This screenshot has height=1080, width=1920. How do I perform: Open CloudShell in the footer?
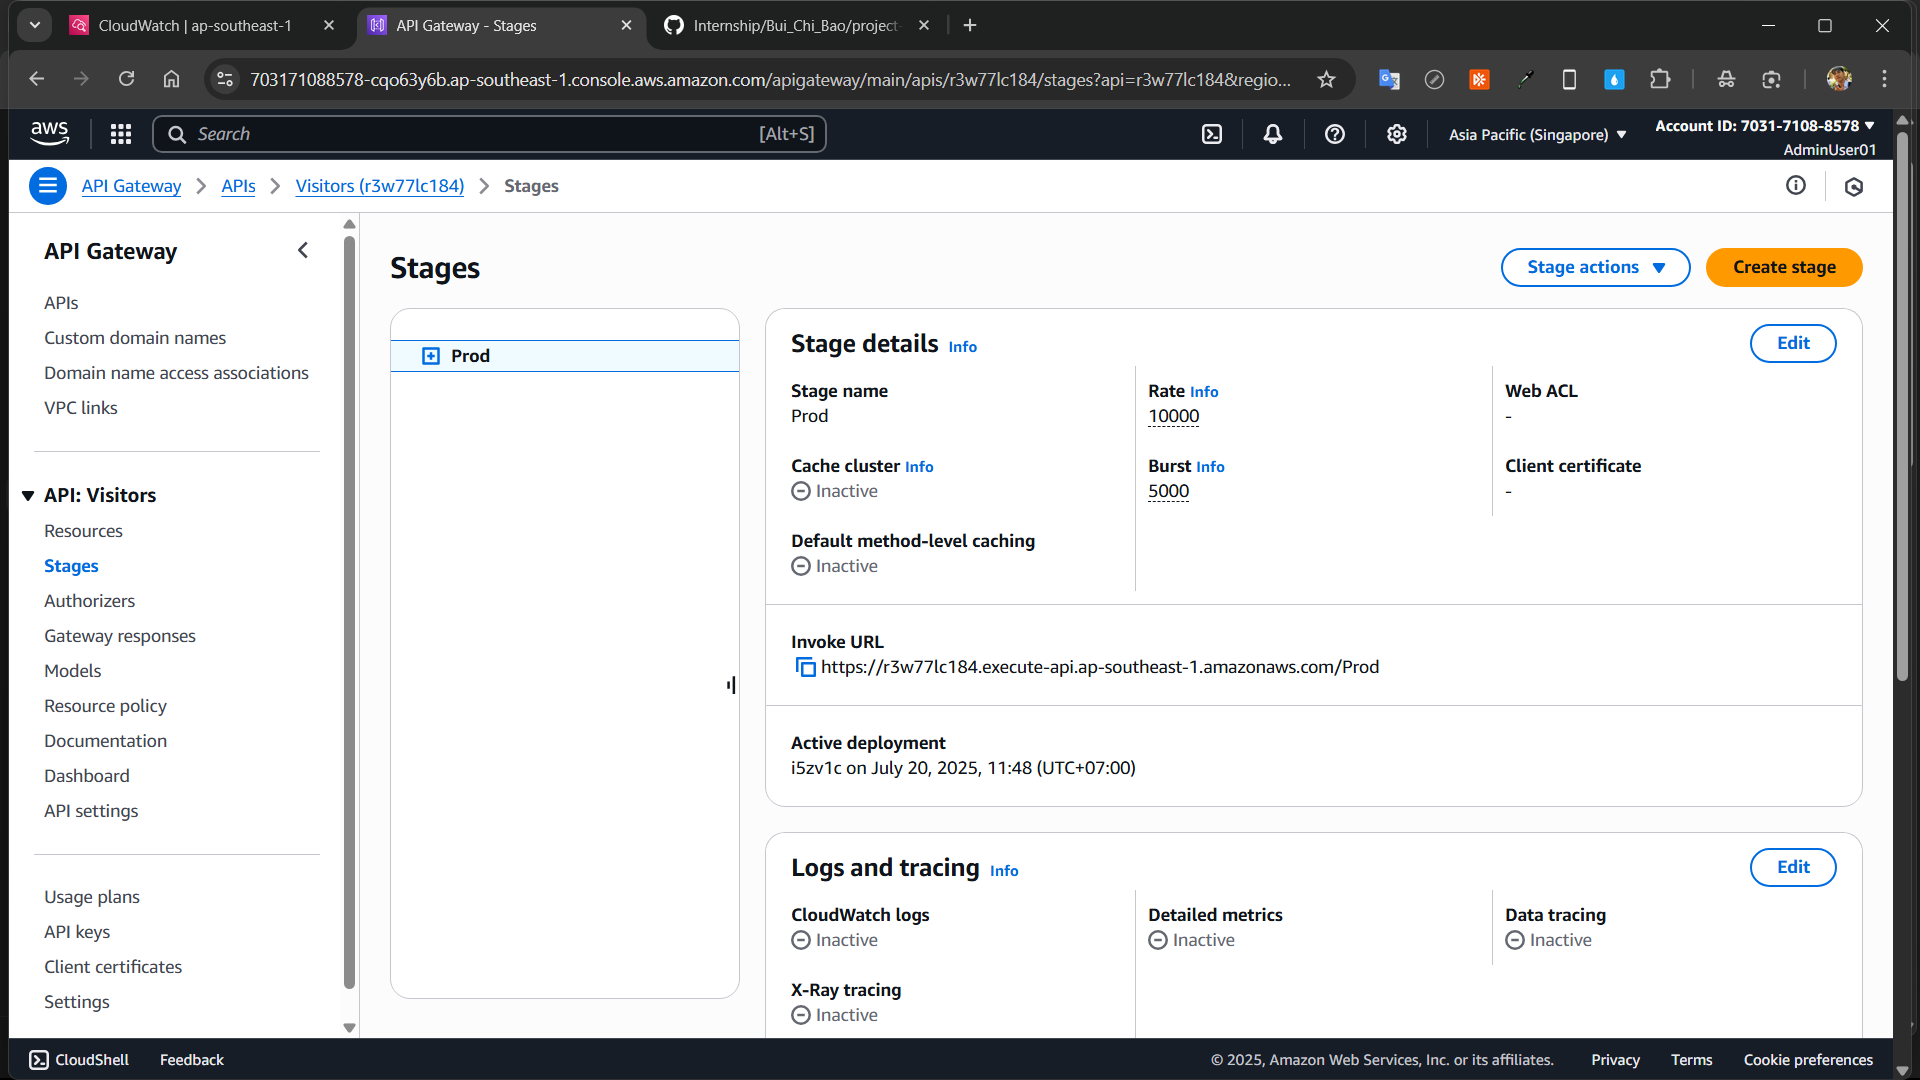79,1060
